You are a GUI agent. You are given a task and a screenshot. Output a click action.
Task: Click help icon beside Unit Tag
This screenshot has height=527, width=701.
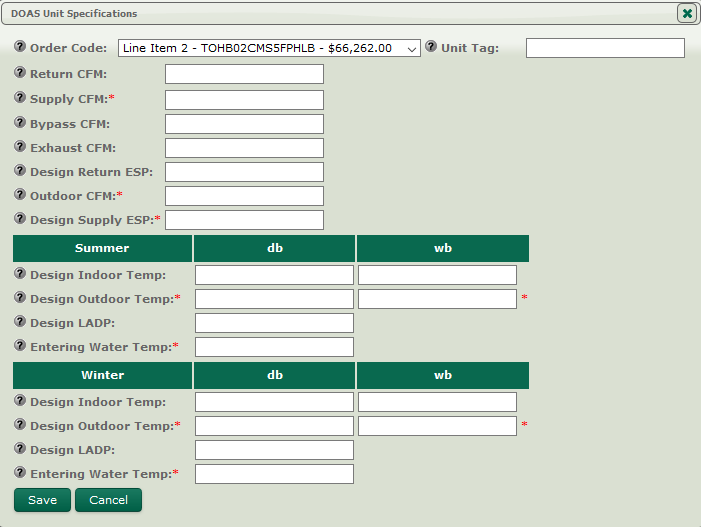tap(432, 48)
